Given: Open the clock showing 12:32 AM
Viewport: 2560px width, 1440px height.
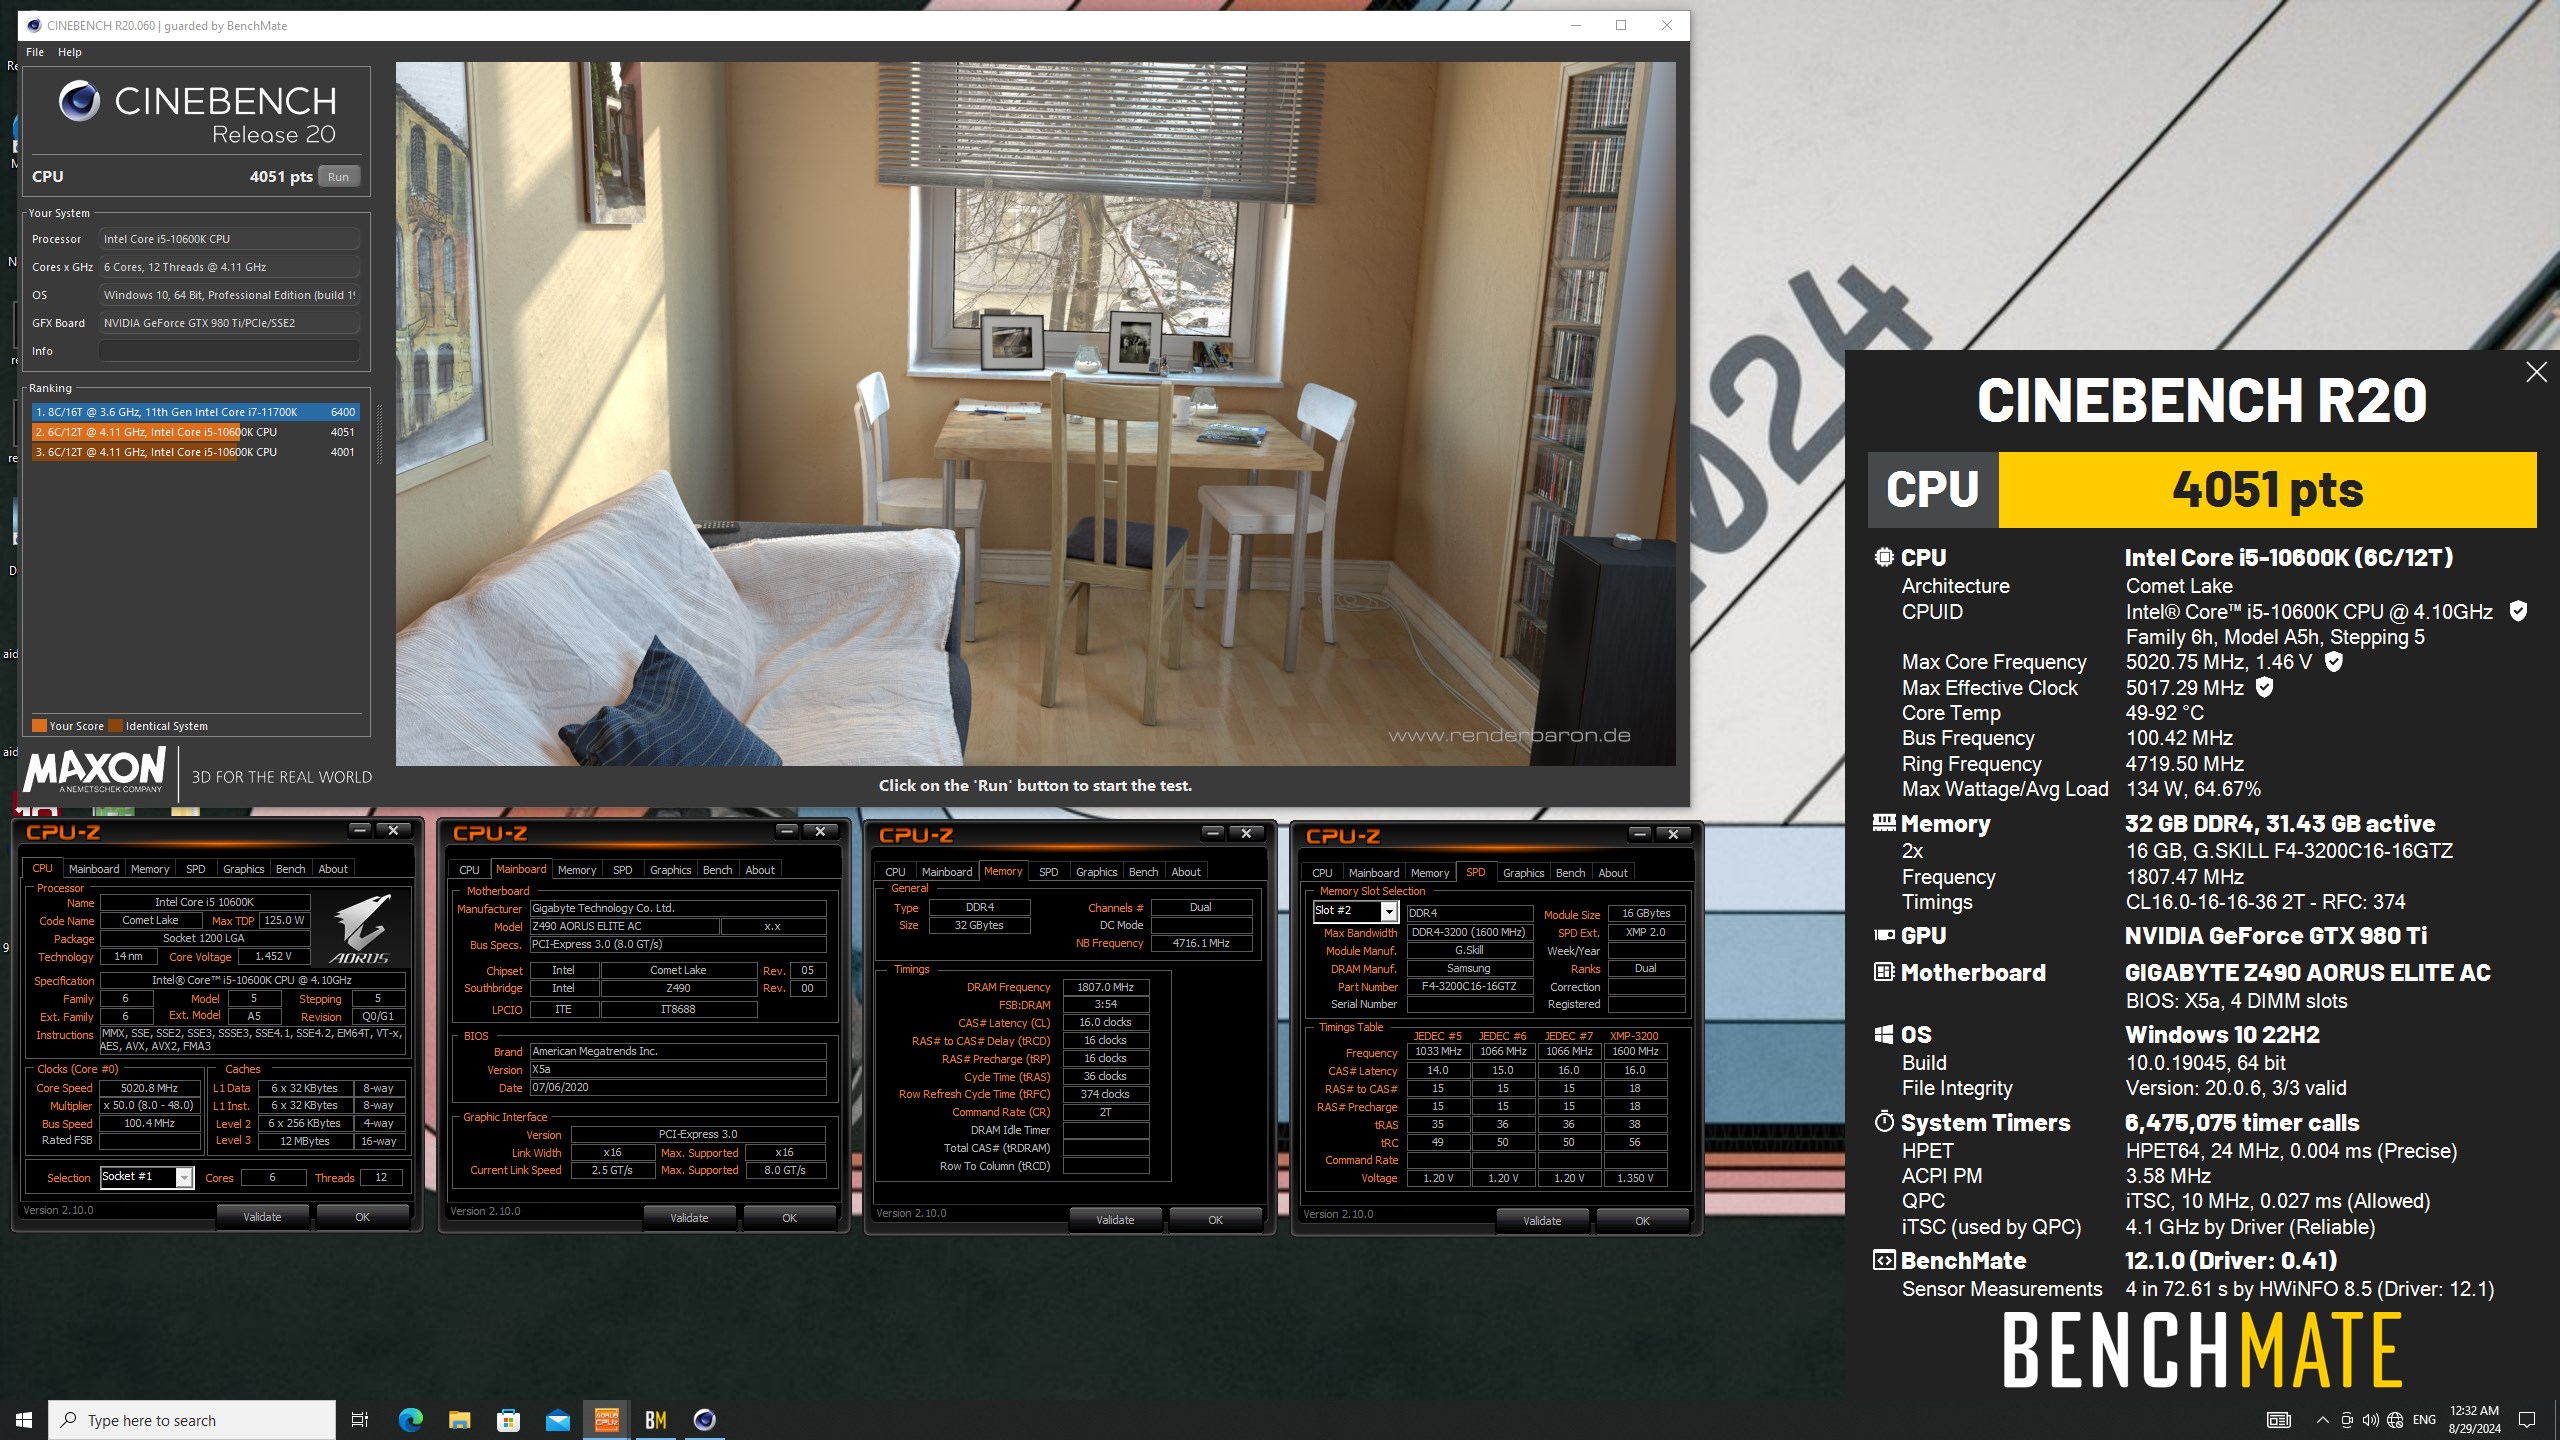Looking at the screenshot, I should click(x=2474, y=1420).
